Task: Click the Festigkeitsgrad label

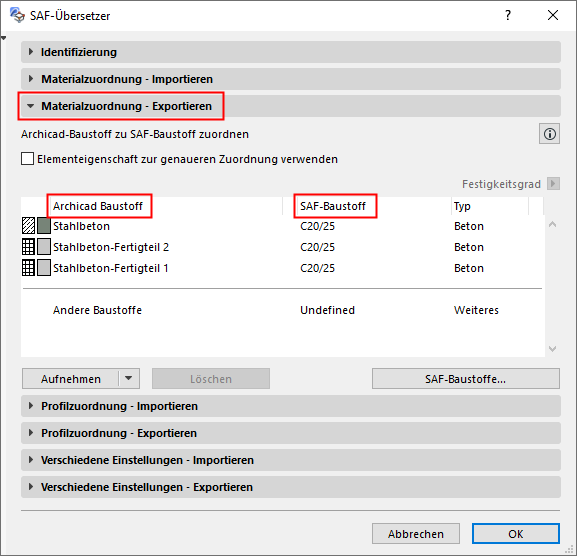Action: pyautogui.click(x=501, y=184)
